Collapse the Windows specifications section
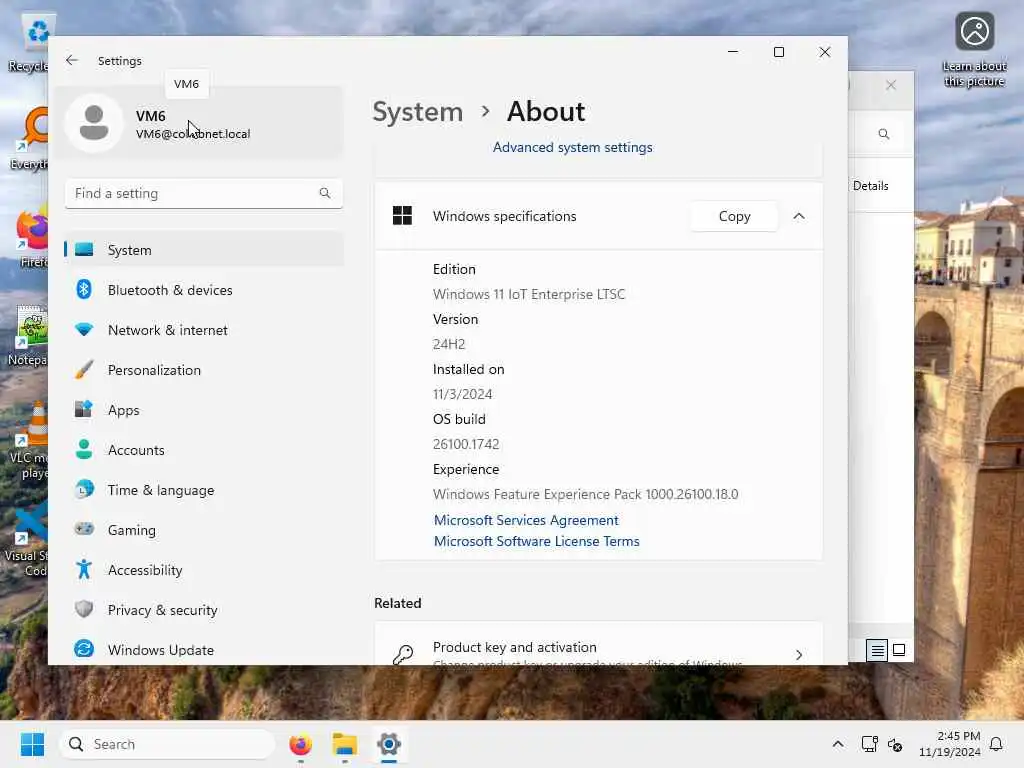 [799, 216]
